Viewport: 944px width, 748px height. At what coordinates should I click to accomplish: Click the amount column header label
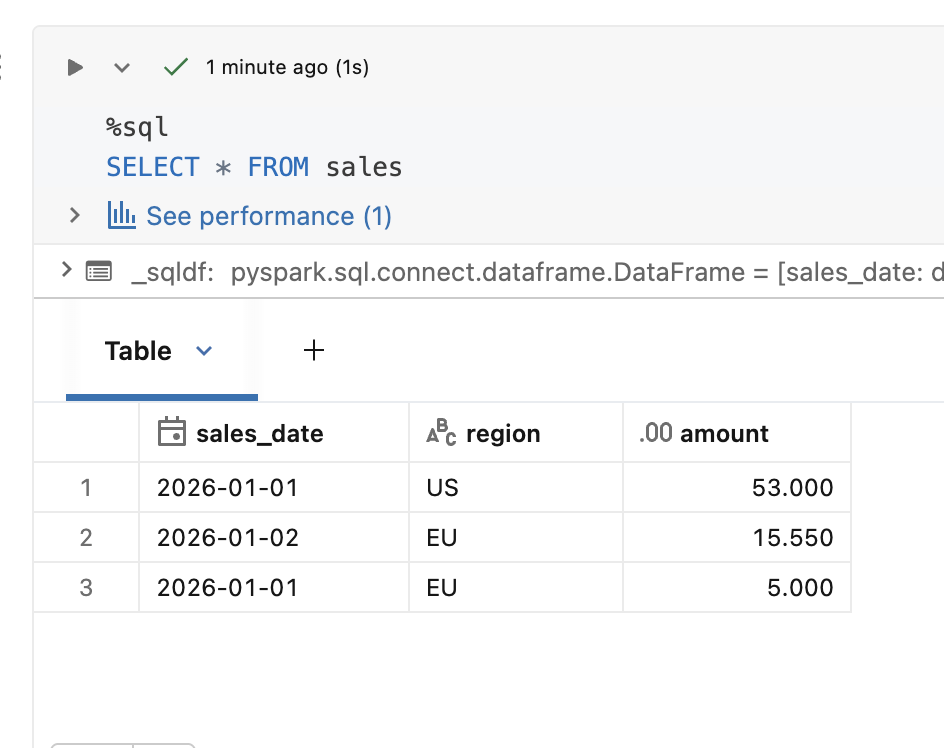pyautogui.click(x=724, y=433)
